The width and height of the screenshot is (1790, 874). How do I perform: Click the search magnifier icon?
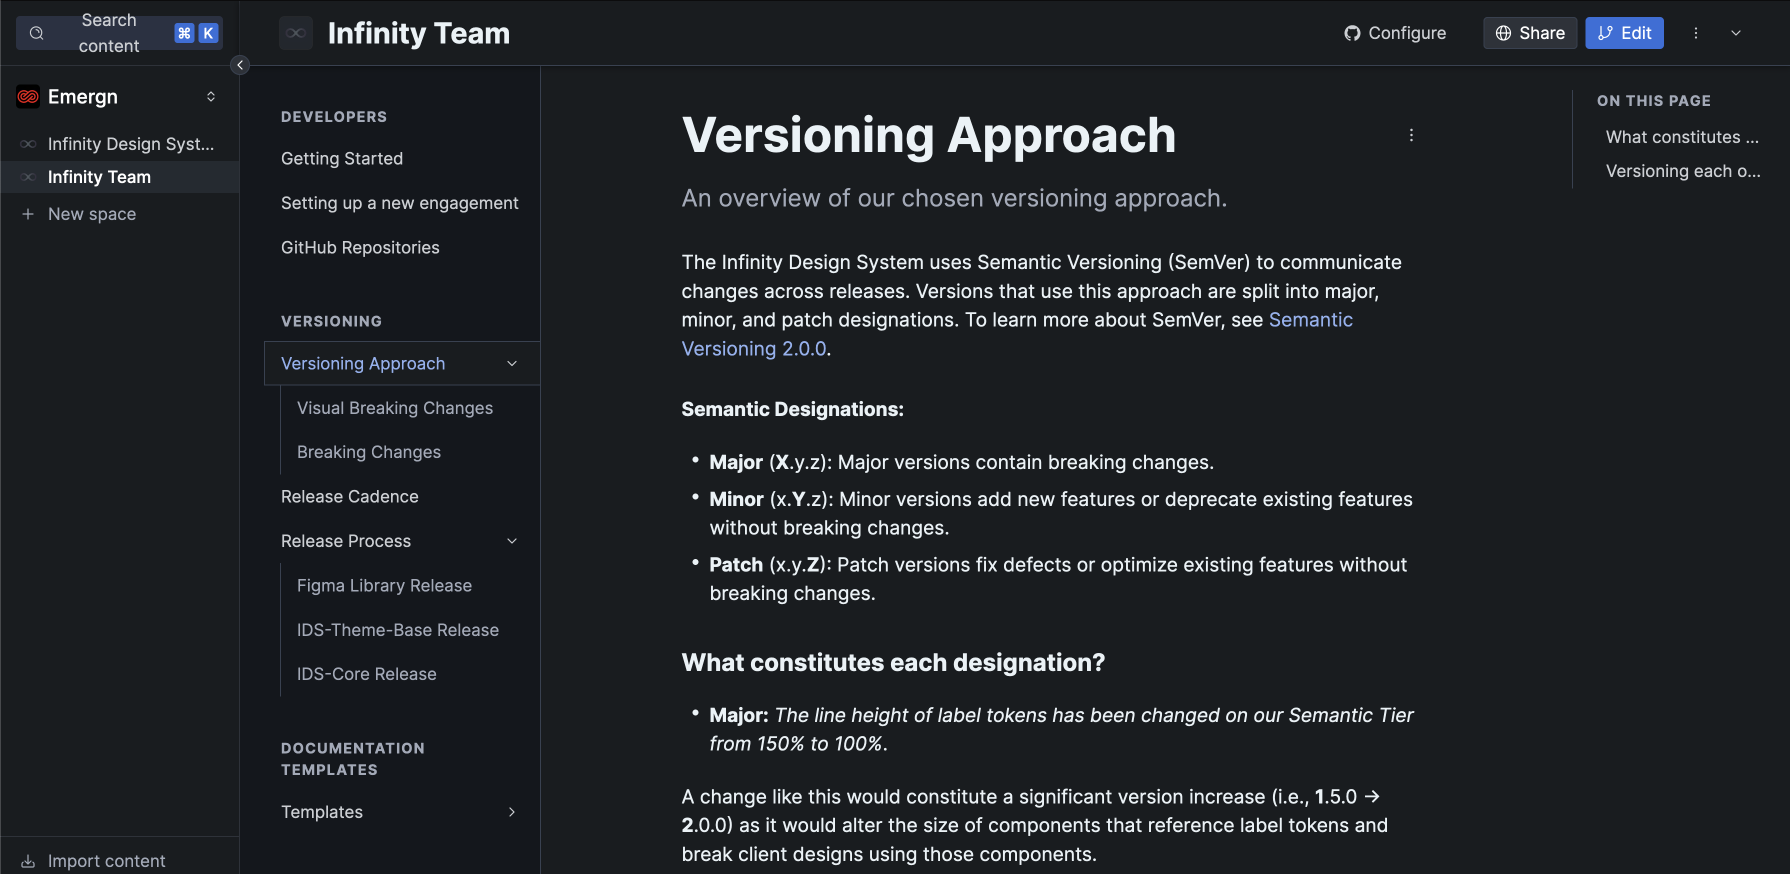click(x=37, y=33)
